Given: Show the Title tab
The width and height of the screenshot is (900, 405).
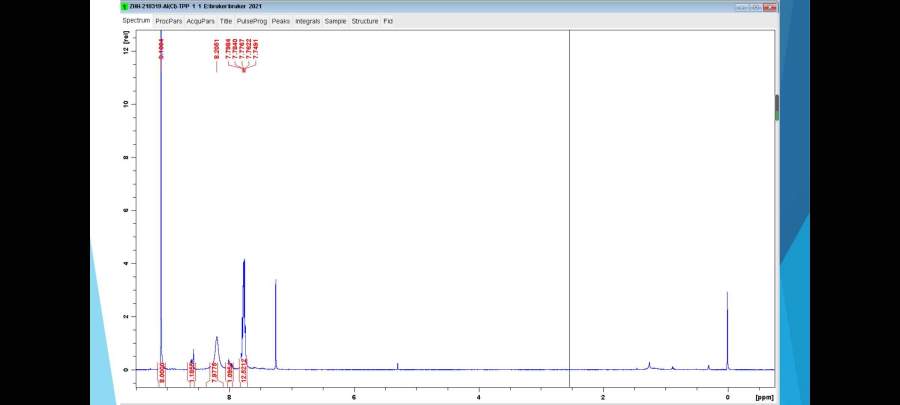Looking at the screenshot, I should (x=226, y=21).
